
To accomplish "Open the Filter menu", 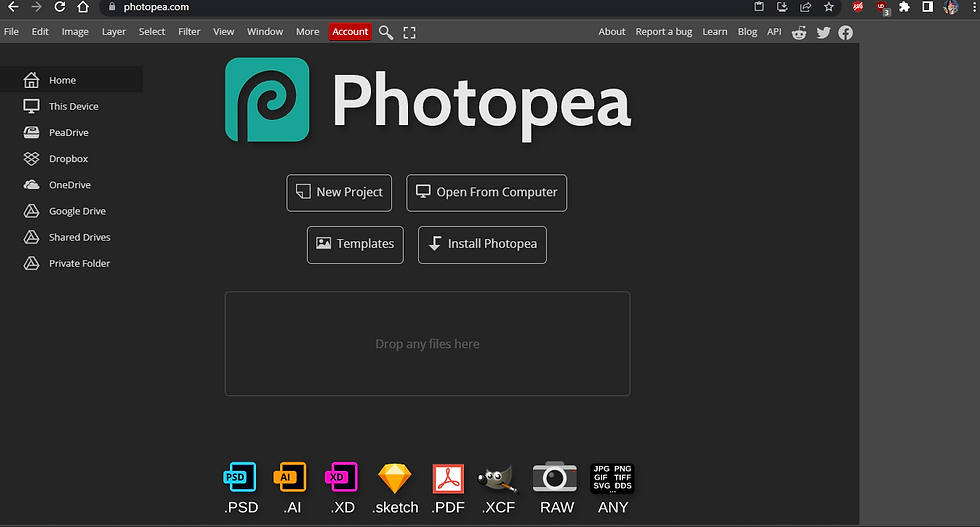I will click(189, 32).
